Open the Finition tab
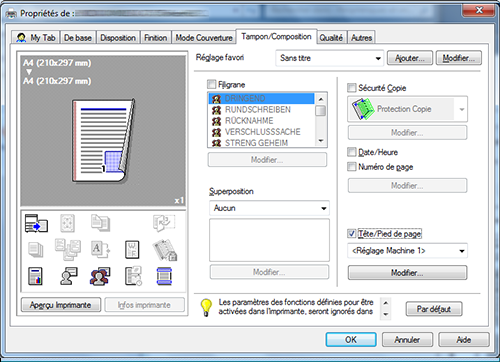500x362 pixels. (x=155, y=38)
